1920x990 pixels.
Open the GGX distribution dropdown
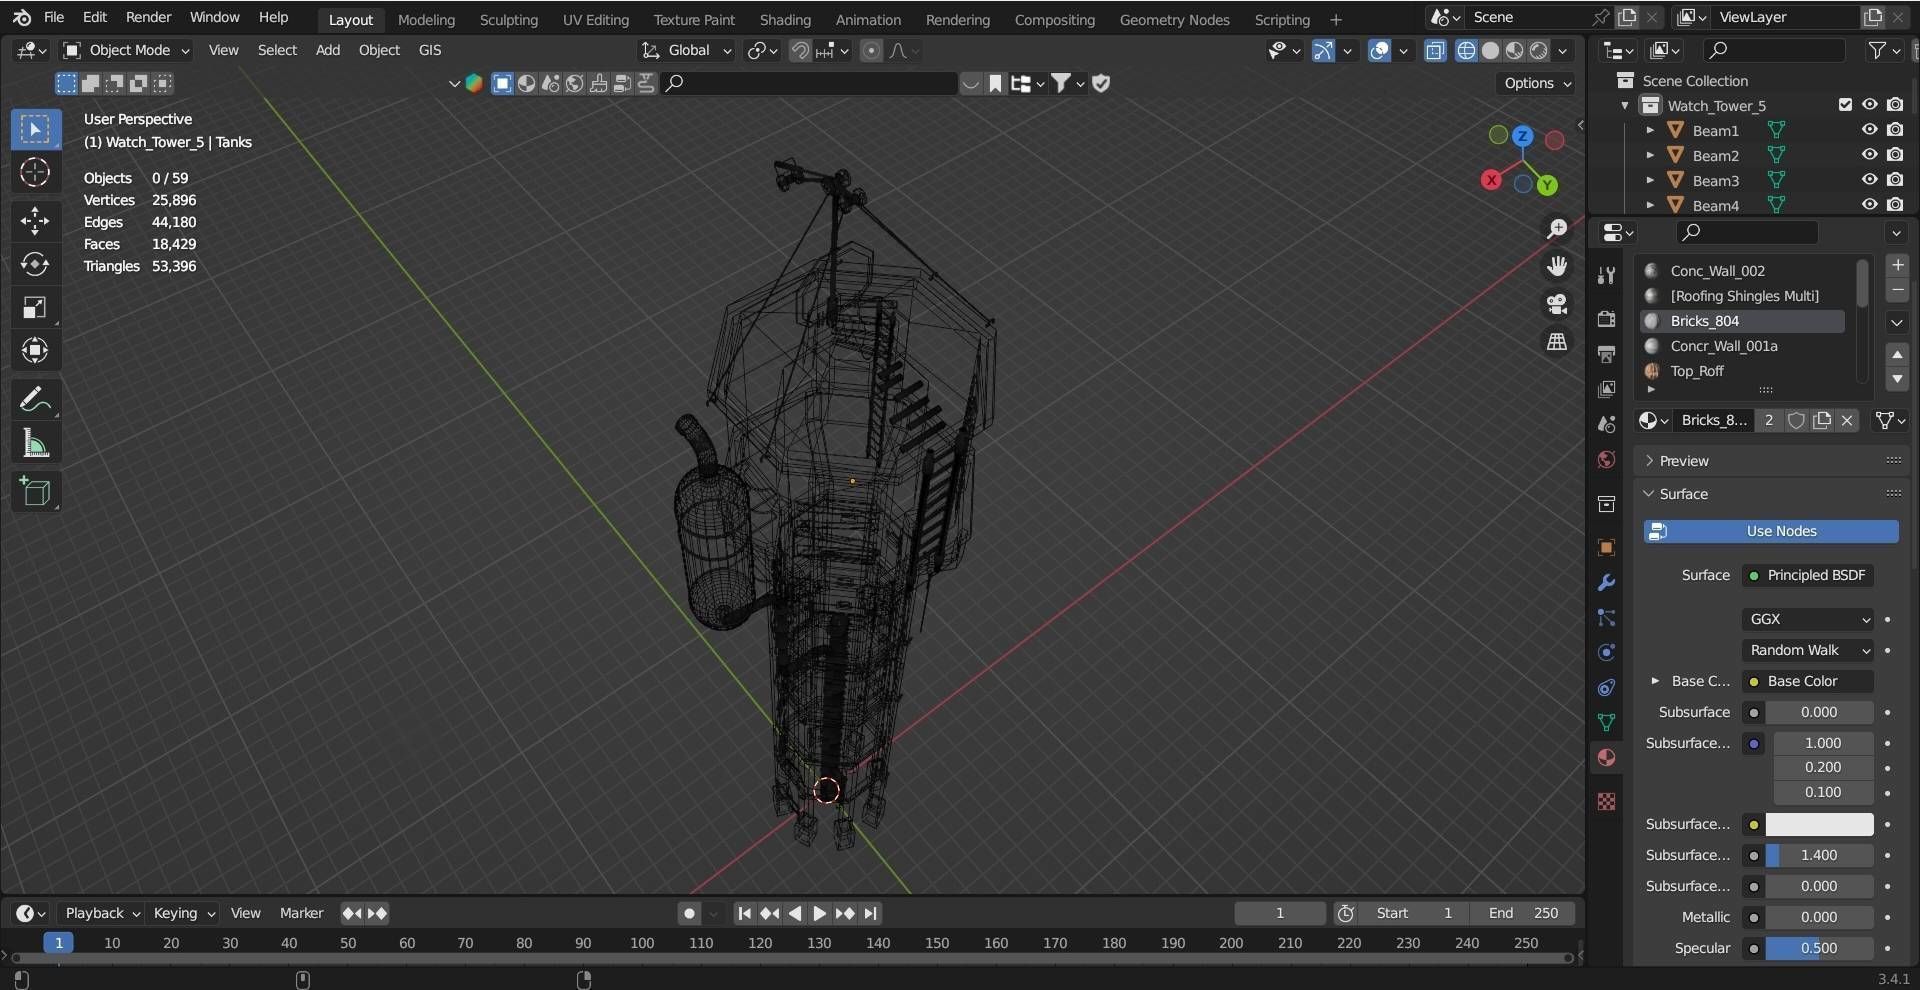(1808, 619)
